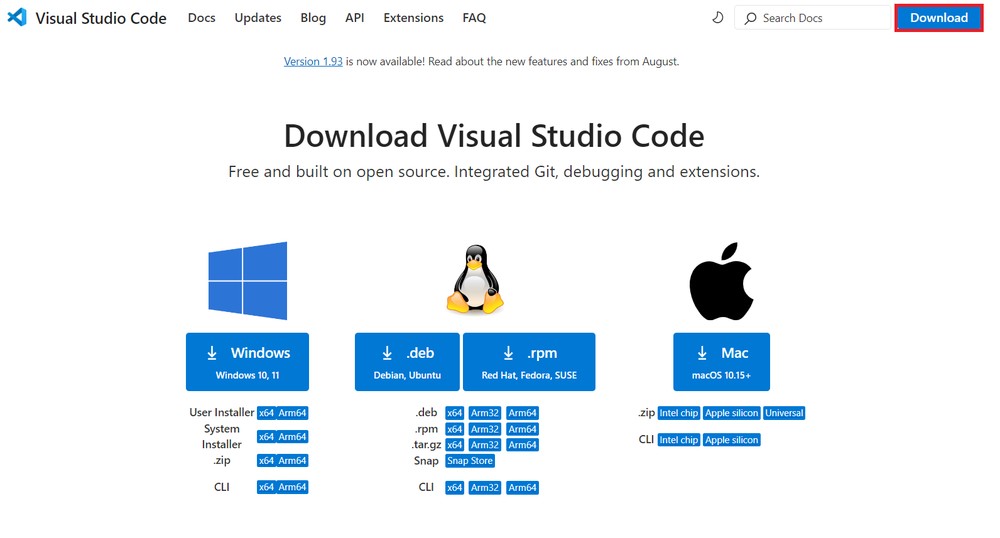Choose the Universal Mac .zip build
The height and width of the screenshot is (538, 1000).
click(784, 413)
